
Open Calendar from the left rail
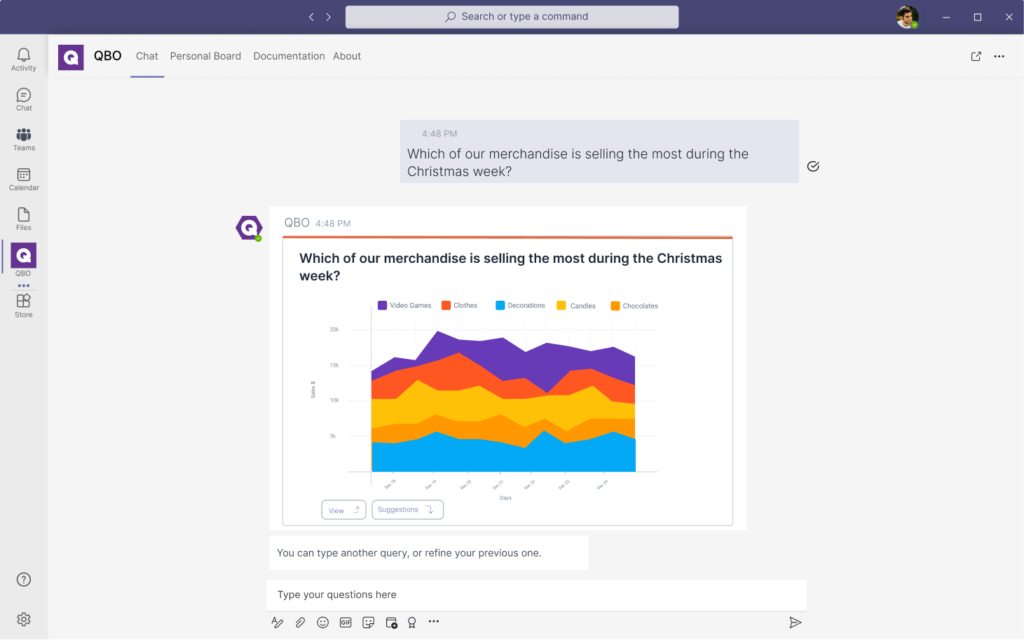[23, 179]
